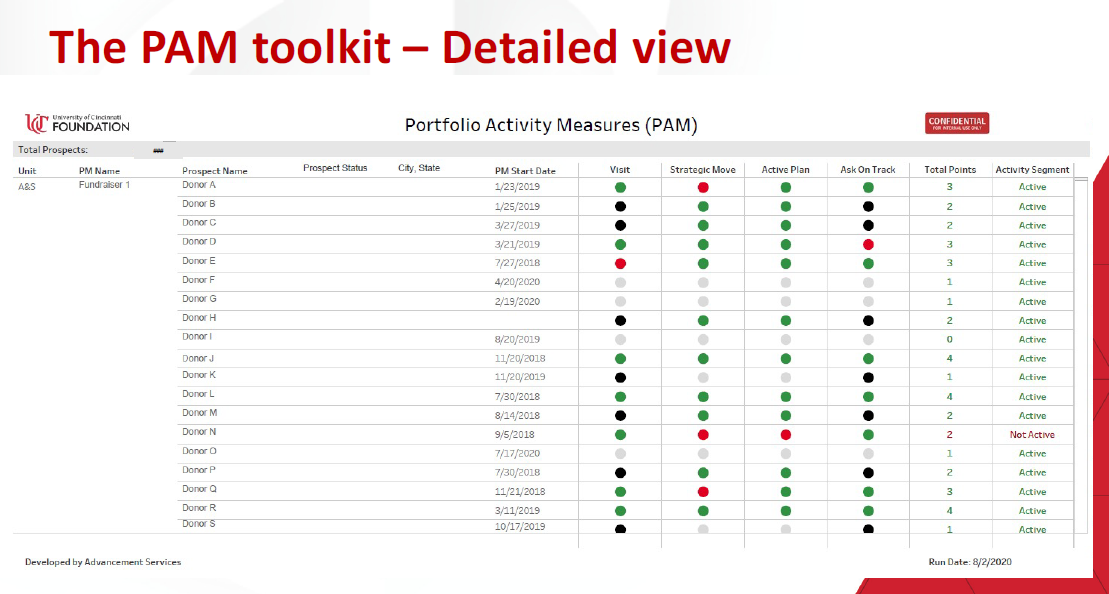This screenshot has width=1109, height=594.
Task: Click the A&S unit cell
Action: 26,187
